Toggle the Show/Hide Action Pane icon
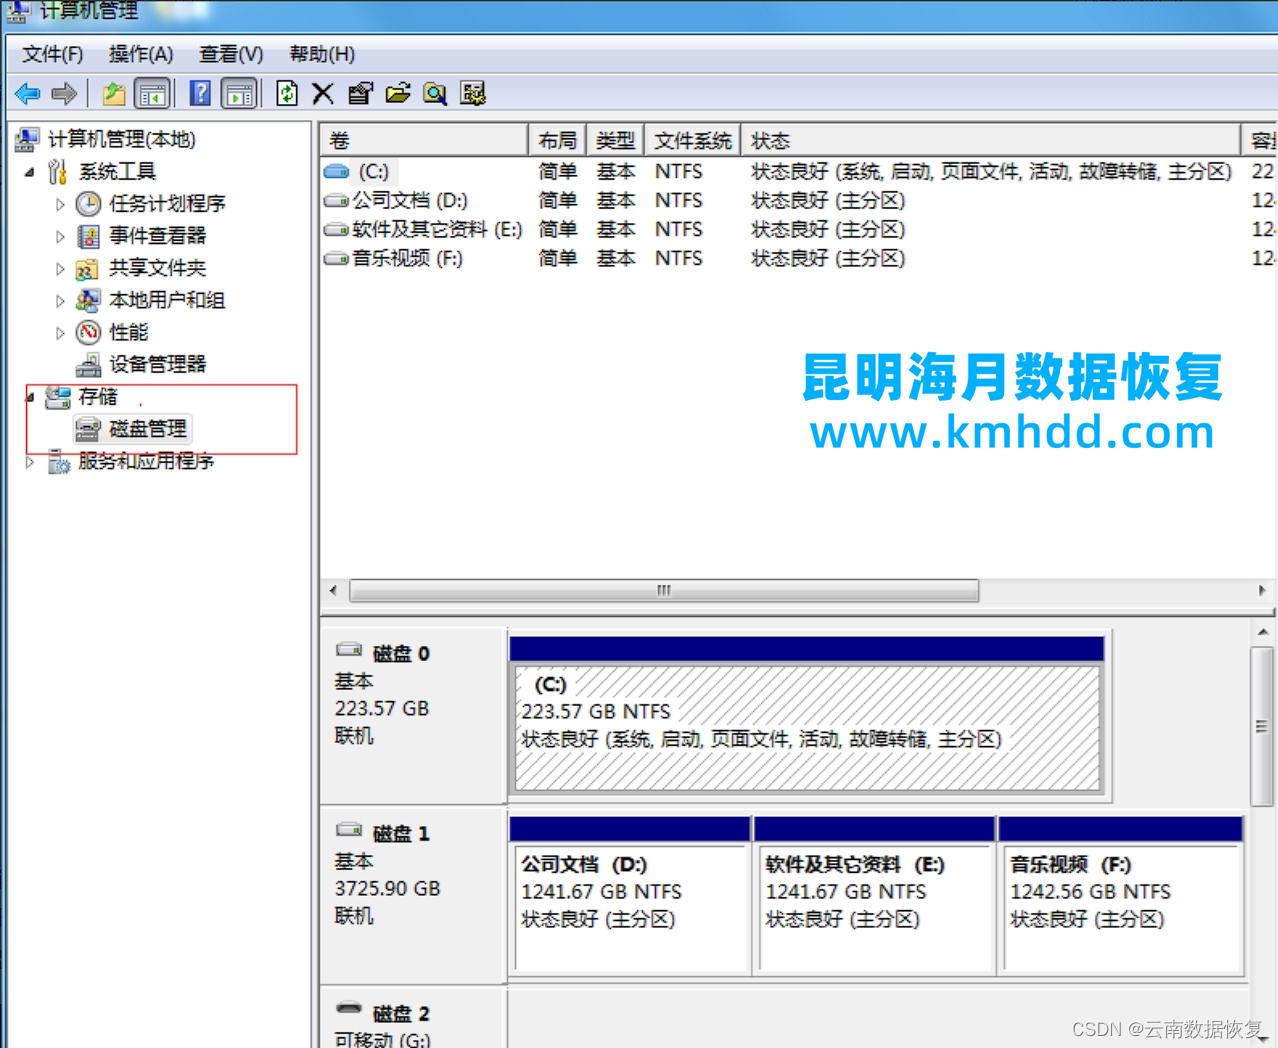 tap(239, 94)
